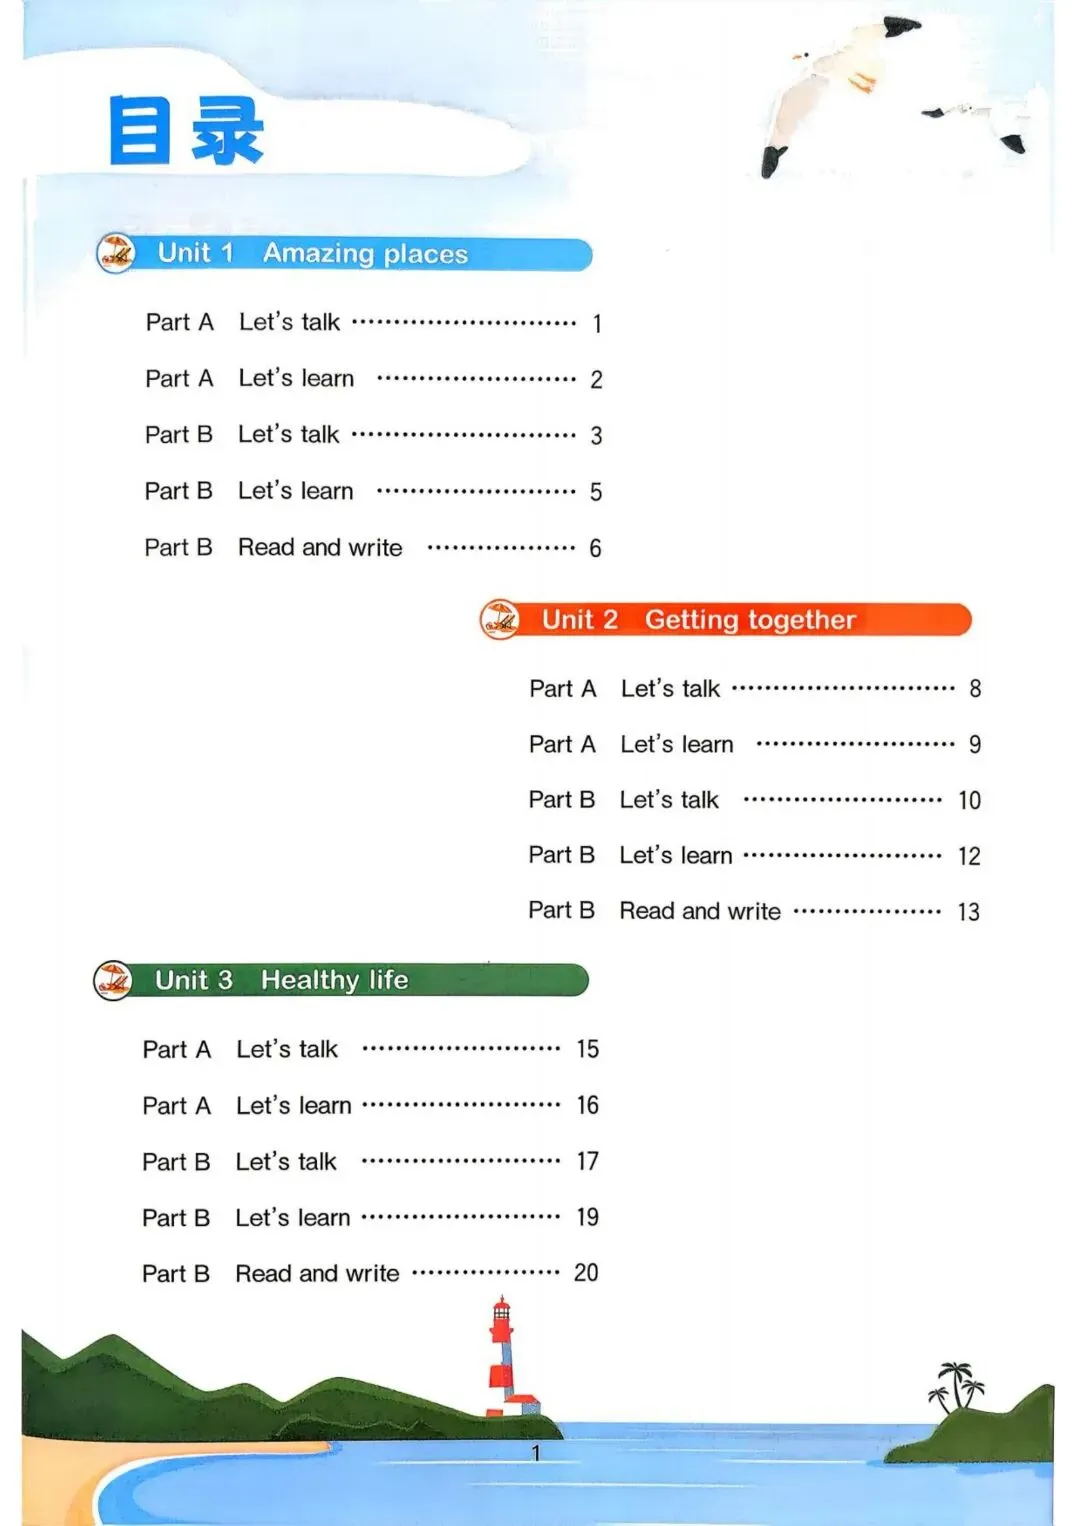The height and width of the screenshot is (1526, 1080).
Task: Select the Unit 2 Getting together banner
Action: coord(726,620)
